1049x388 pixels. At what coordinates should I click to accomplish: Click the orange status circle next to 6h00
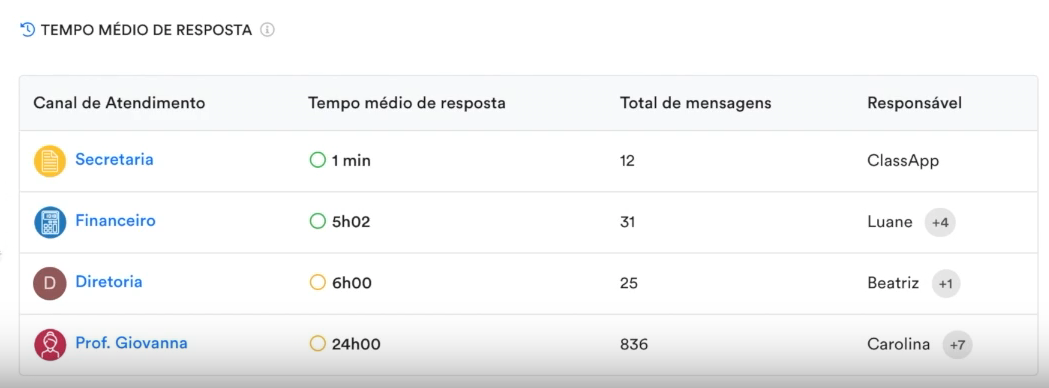[x=318, y=283]
